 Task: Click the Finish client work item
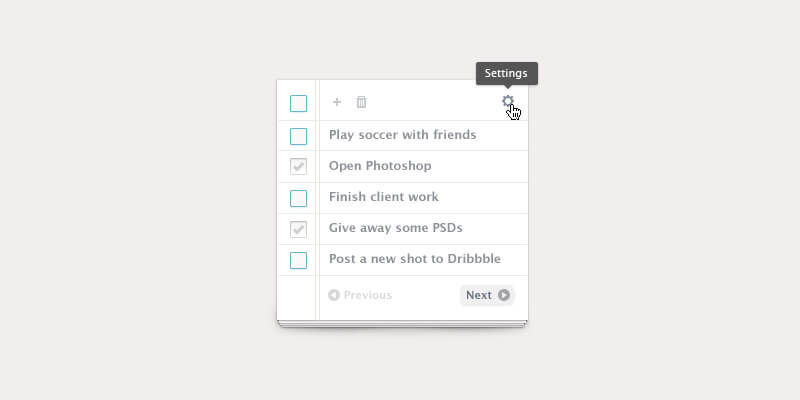383,197
